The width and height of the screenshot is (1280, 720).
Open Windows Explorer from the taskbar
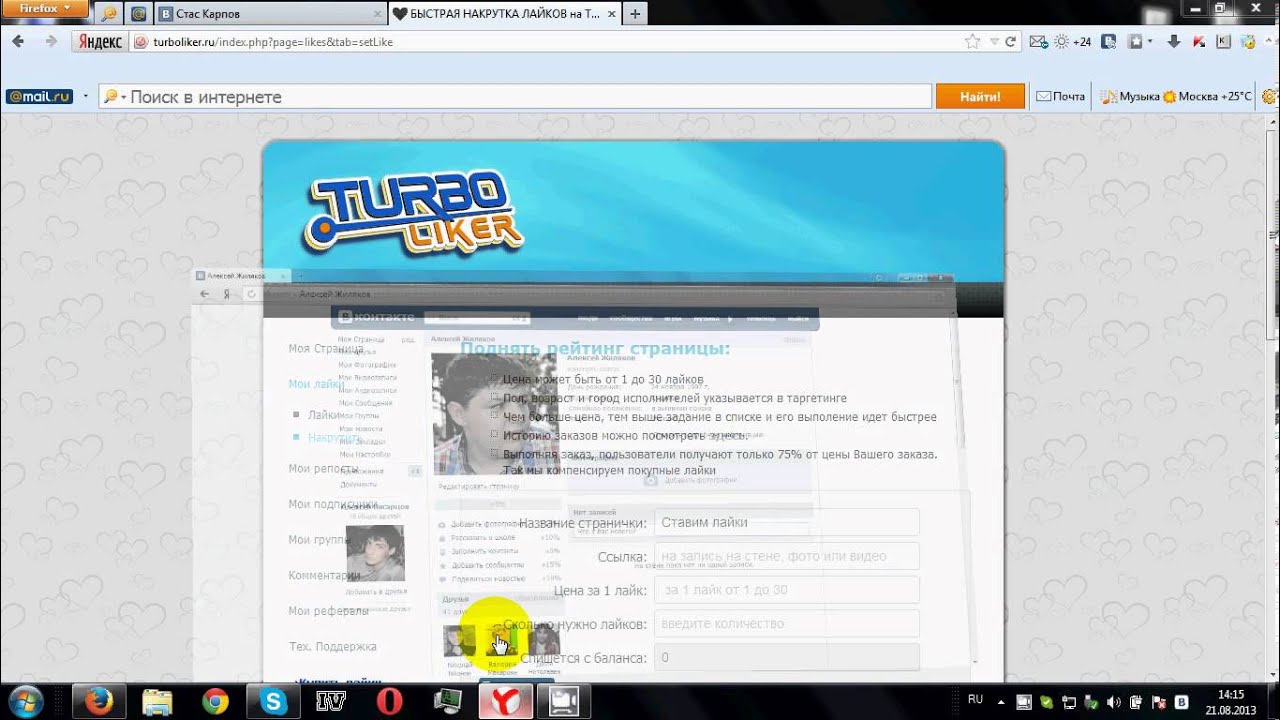(157, 701)
